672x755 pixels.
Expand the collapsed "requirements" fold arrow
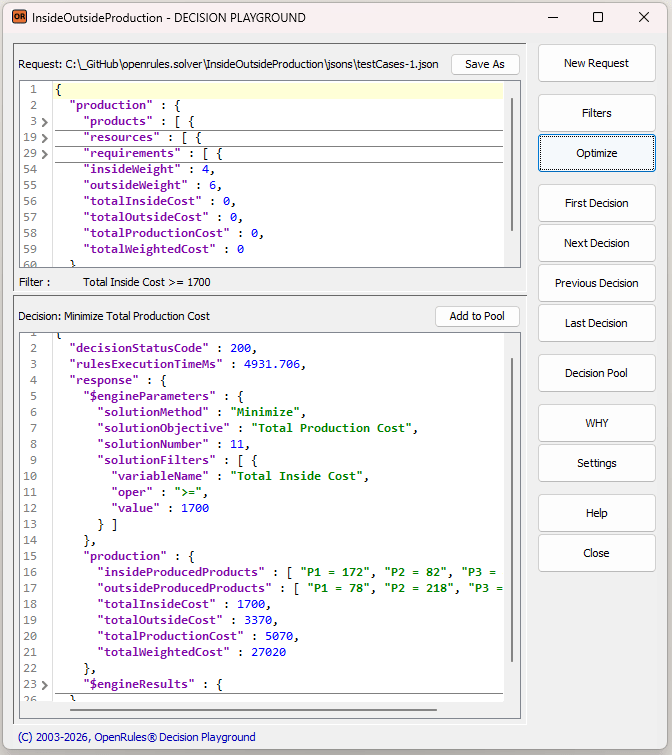[44, 154]
